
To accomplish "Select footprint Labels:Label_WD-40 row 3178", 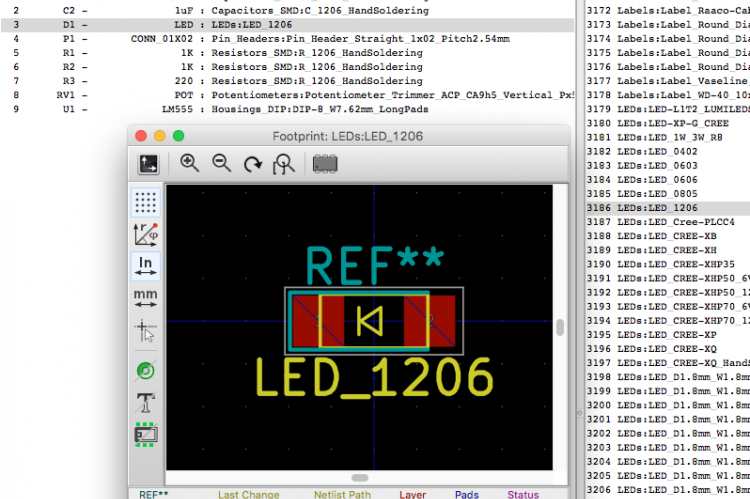I will pyautogui.click(x=668, y=95).
